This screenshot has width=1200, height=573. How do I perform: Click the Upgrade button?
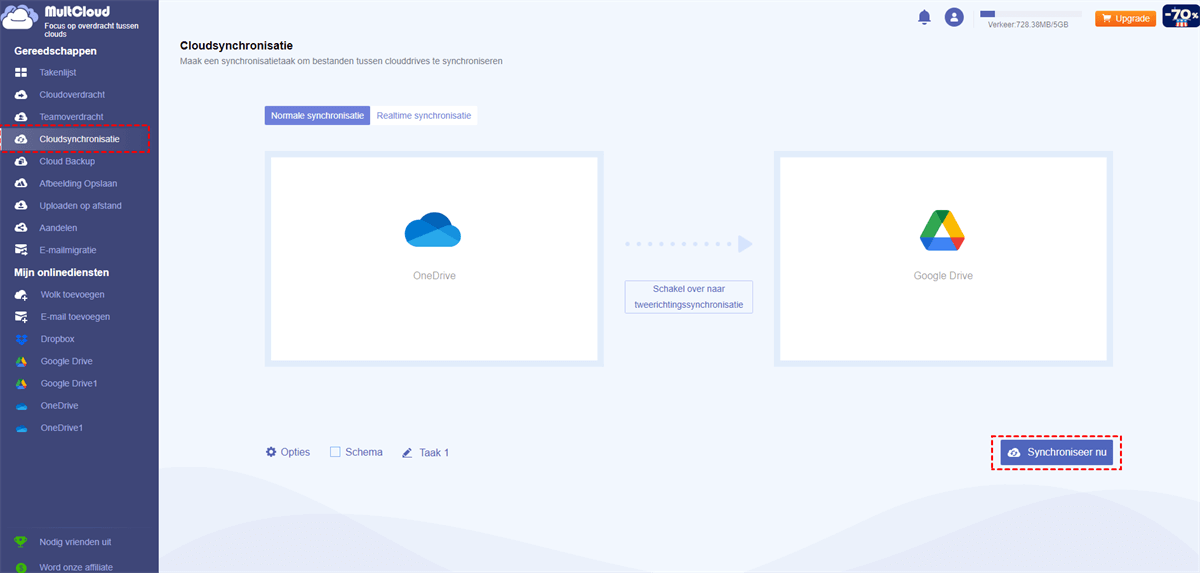(1126, 18)
